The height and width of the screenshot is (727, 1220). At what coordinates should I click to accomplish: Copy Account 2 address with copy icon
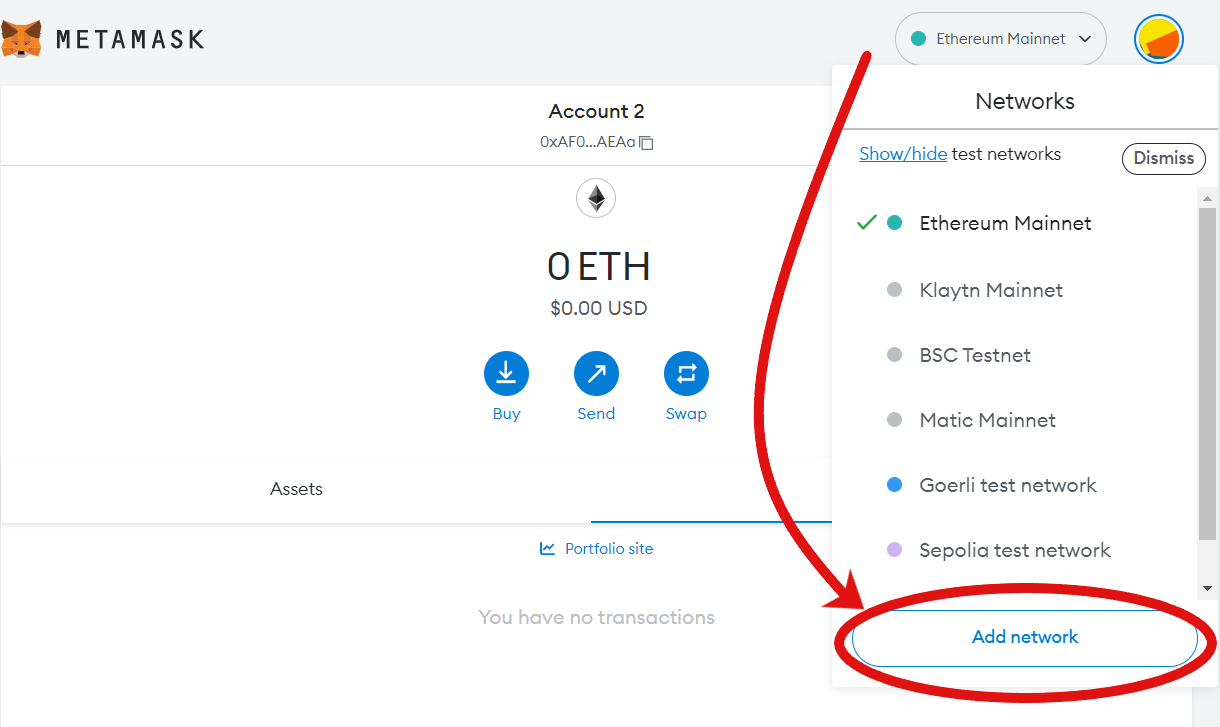(645, 142)
